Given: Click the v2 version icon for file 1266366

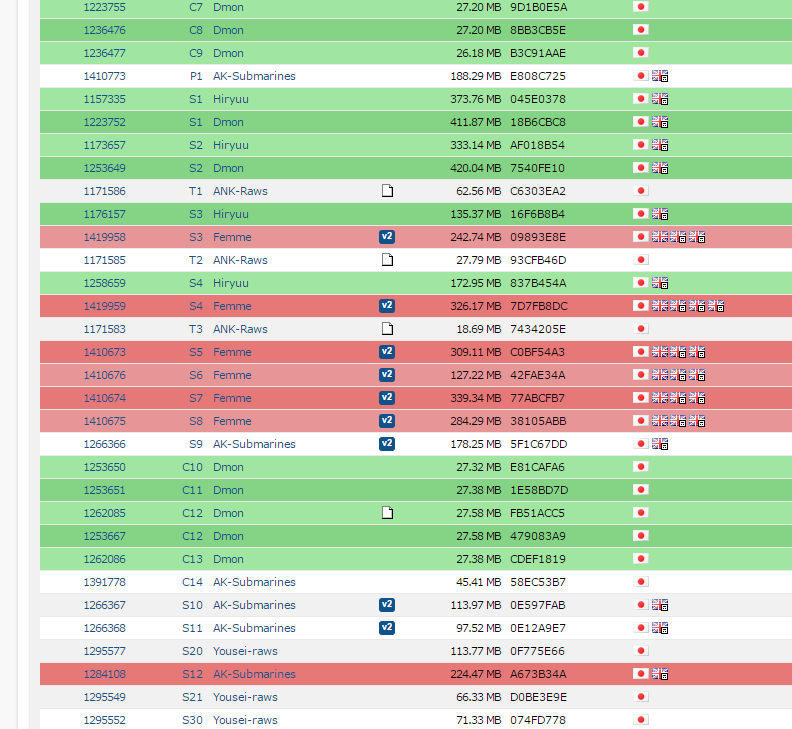Looking at the screenshot, I should click(387, 444).
